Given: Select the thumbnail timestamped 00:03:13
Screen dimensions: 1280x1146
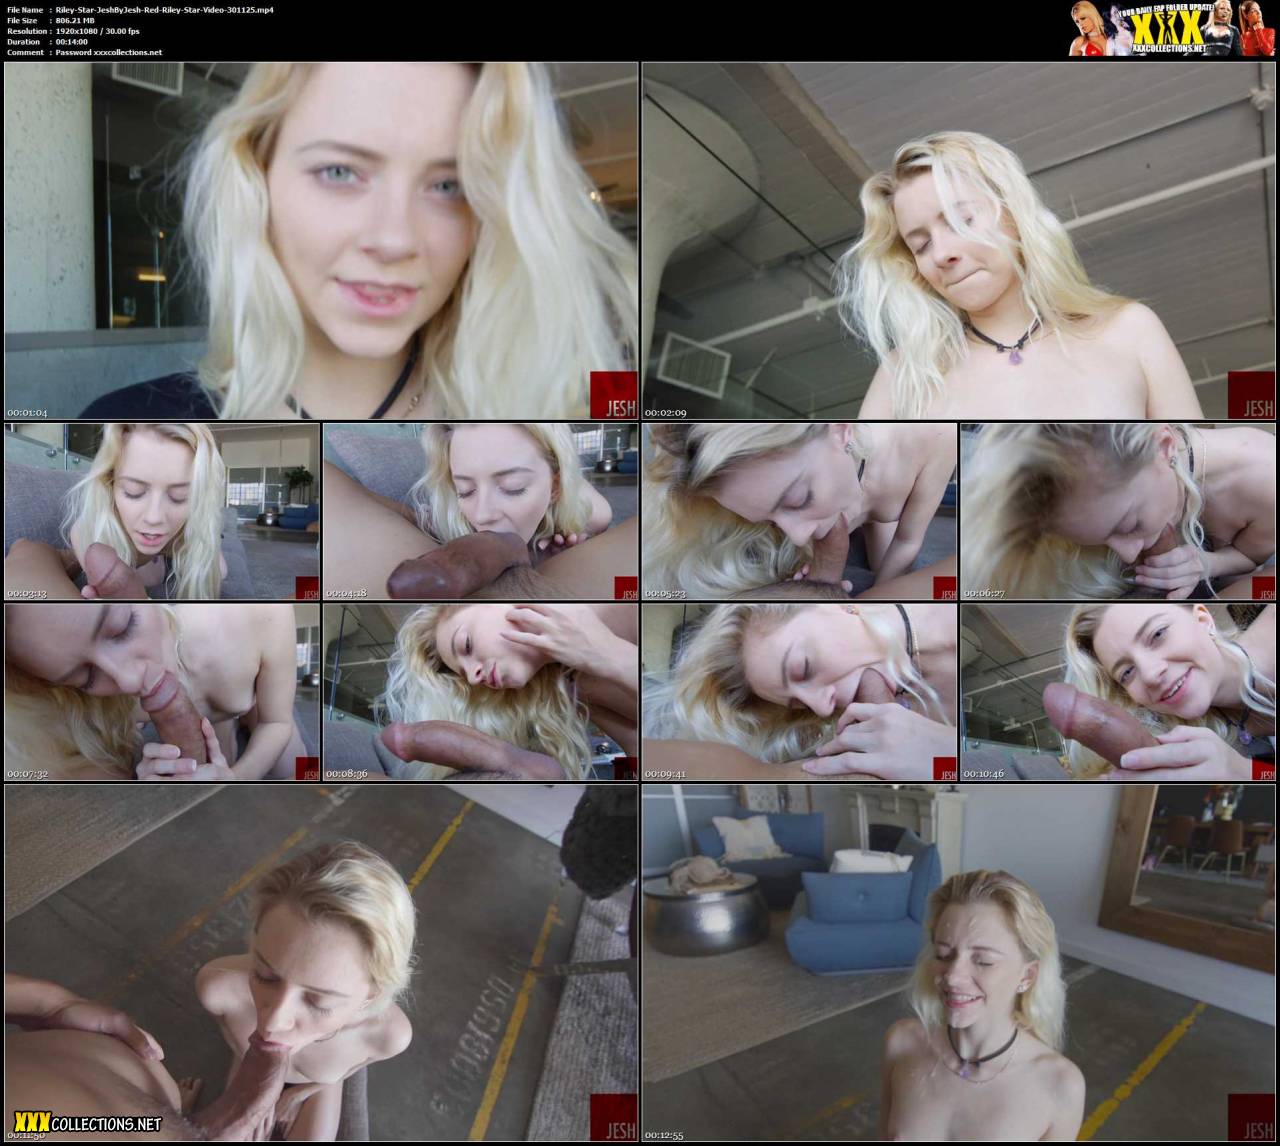Looking at the screenshot, I should pos(162,511).
